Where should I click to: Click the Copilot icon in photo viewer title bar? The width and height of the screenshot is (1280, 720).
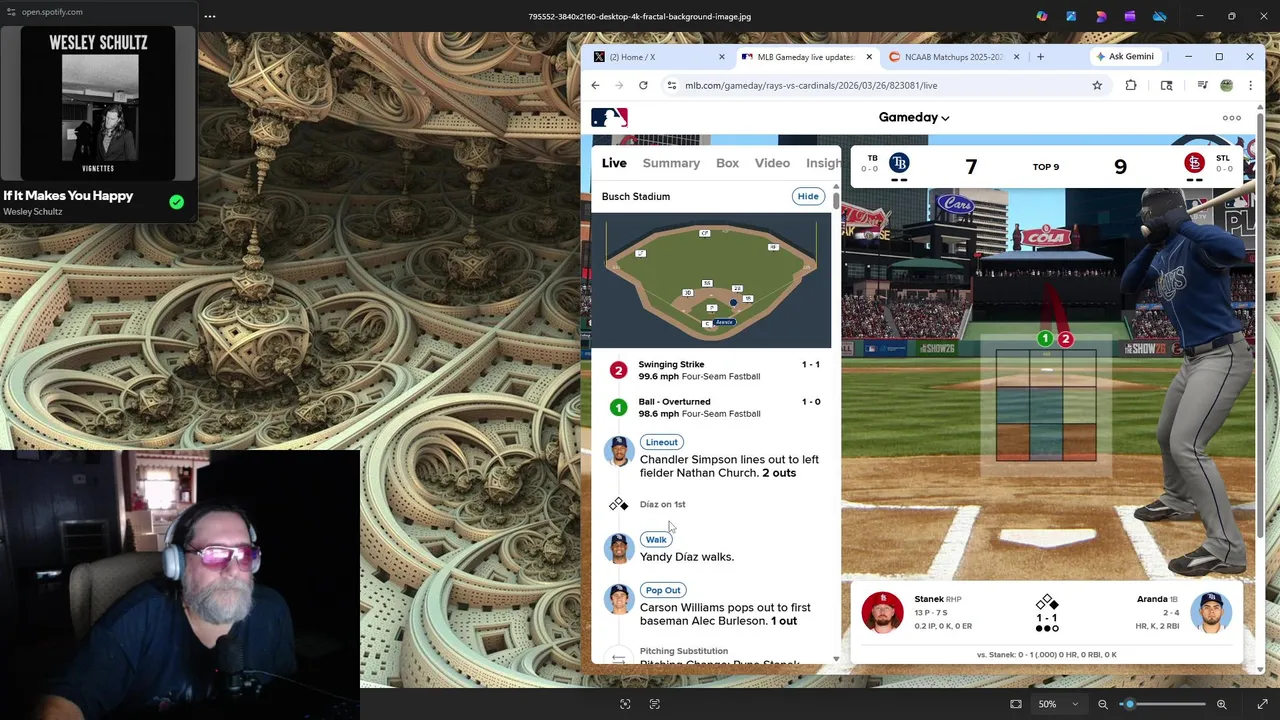point(1042,16)
